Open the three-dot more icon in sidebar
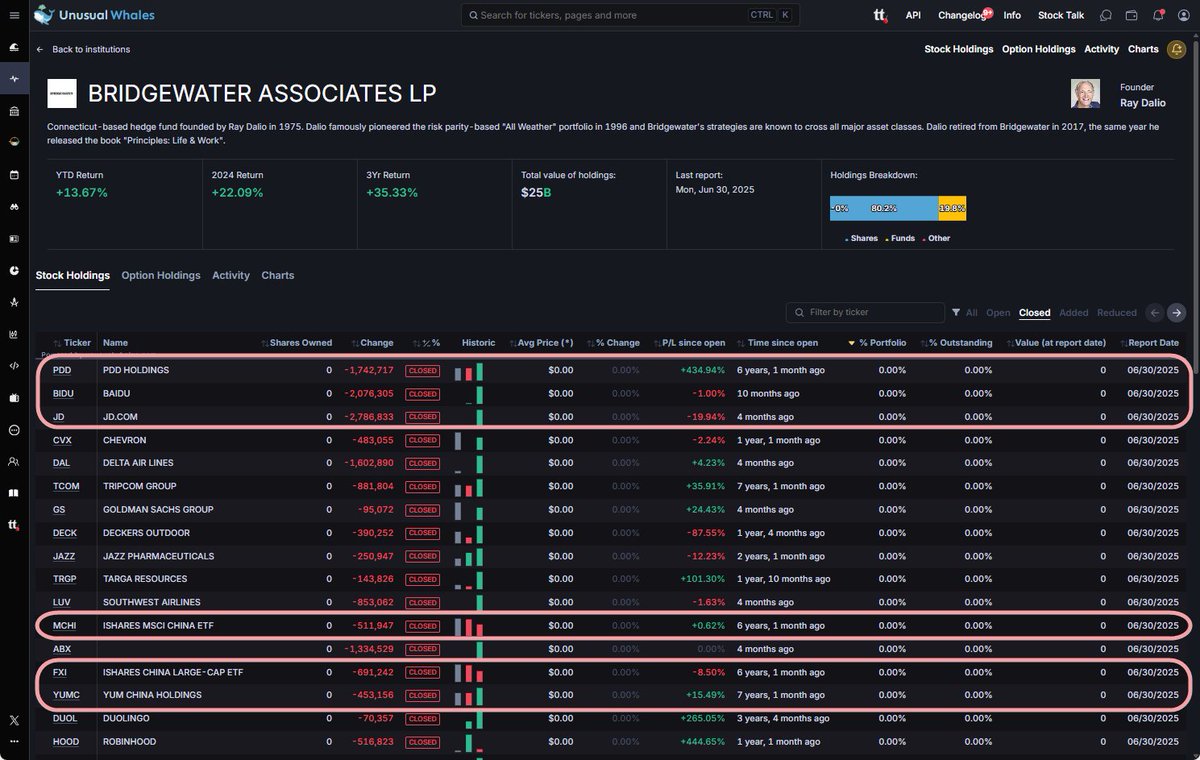This screenshot has height=760, width=1200. [x=14, y=741]
